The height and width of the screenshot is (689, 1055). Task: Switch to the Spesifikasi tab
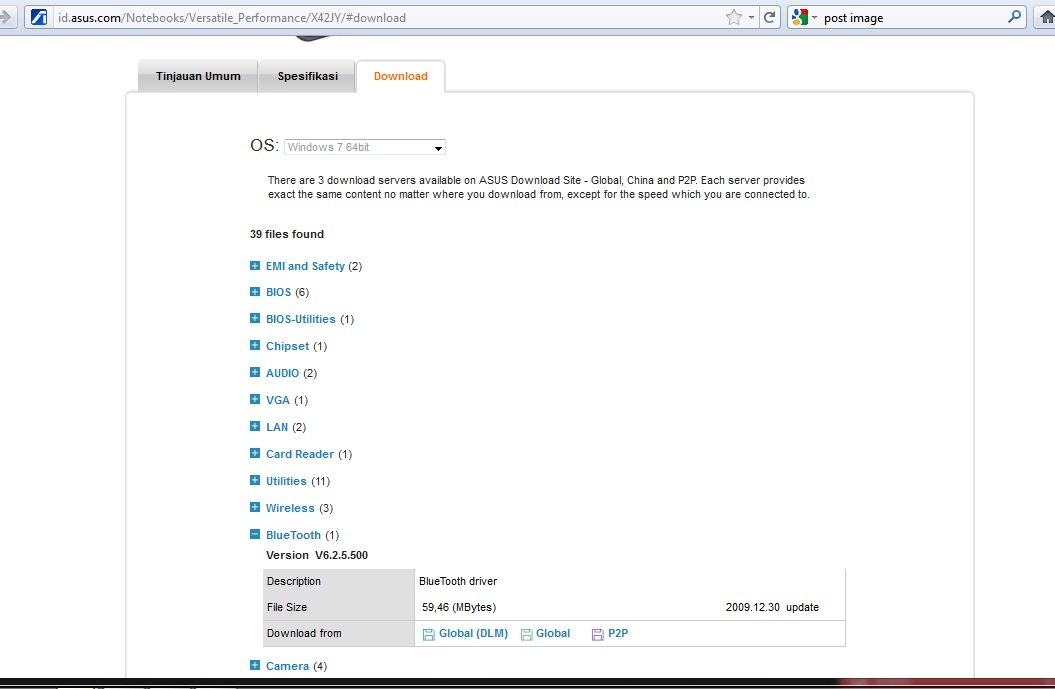307,76
